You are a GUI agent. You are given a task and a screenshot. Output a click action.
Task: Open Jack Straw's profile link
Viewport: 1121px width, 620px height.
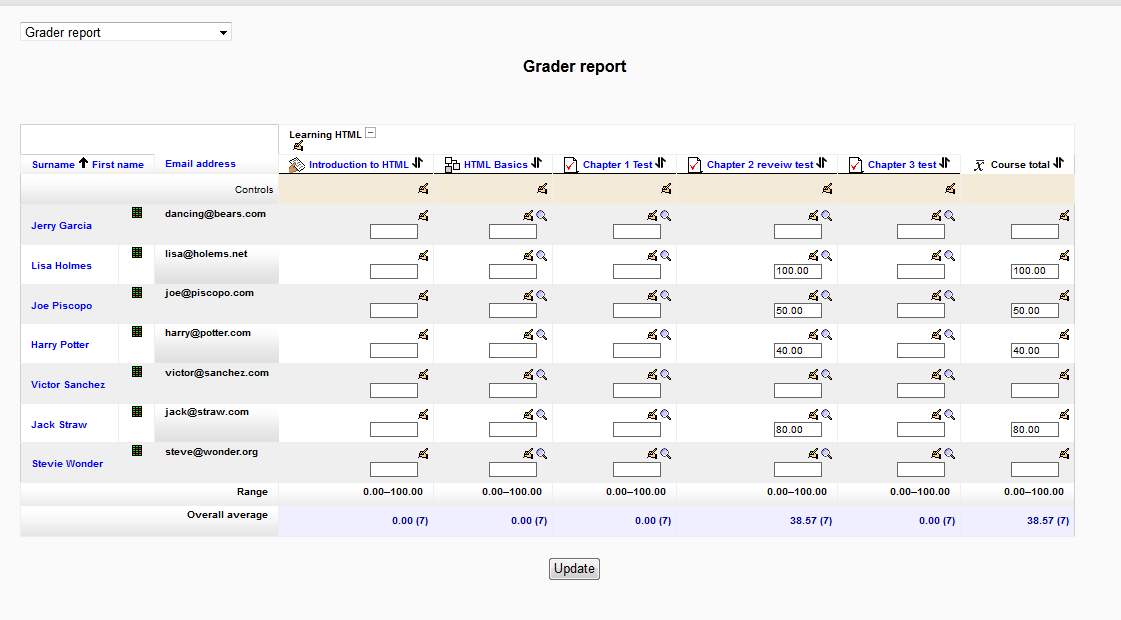(59, 425)
